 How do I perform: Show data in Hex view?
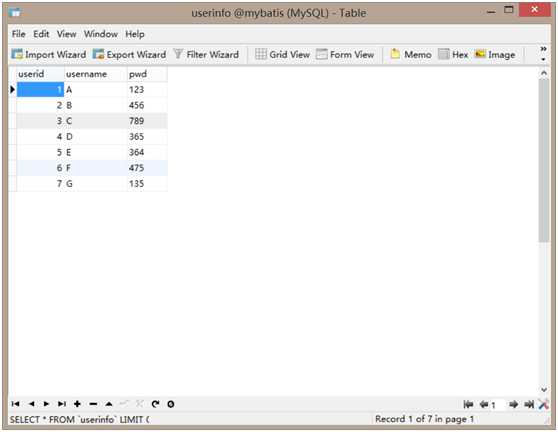(x=453, y=54)
